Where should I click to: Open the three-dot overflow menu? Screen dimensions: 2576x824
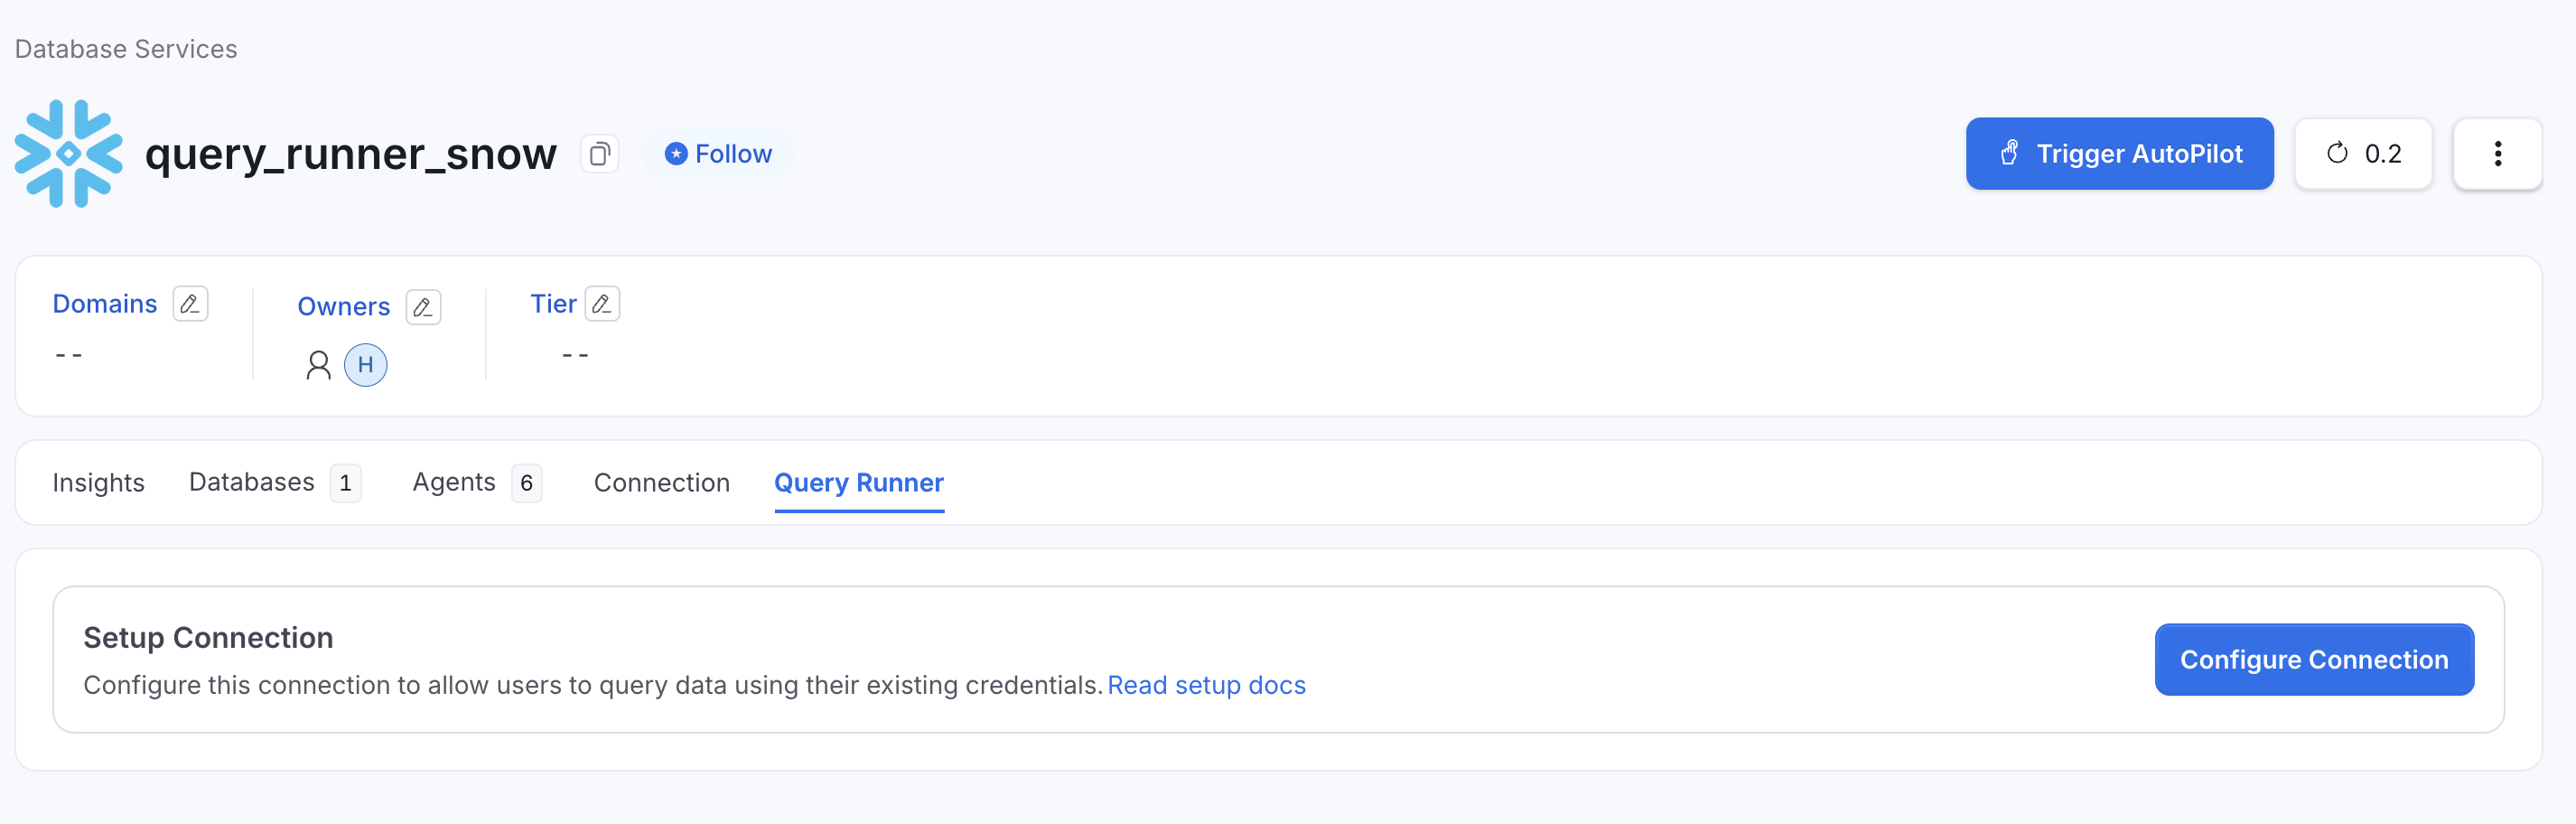[x=2498, y=153]
